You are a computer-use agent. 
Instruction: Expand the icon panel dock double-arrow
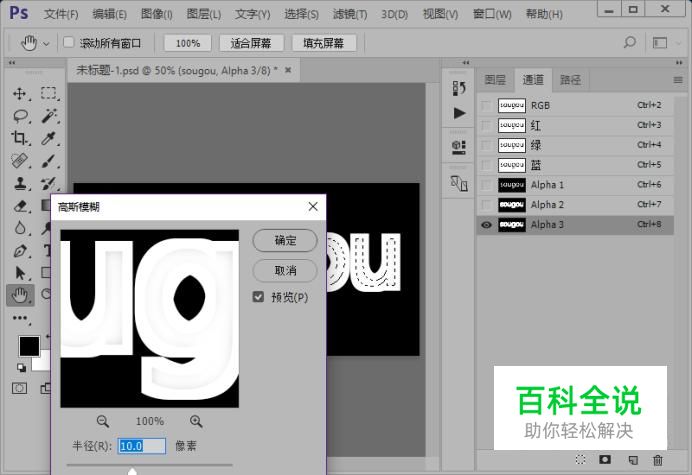click(x=466, y=63)
